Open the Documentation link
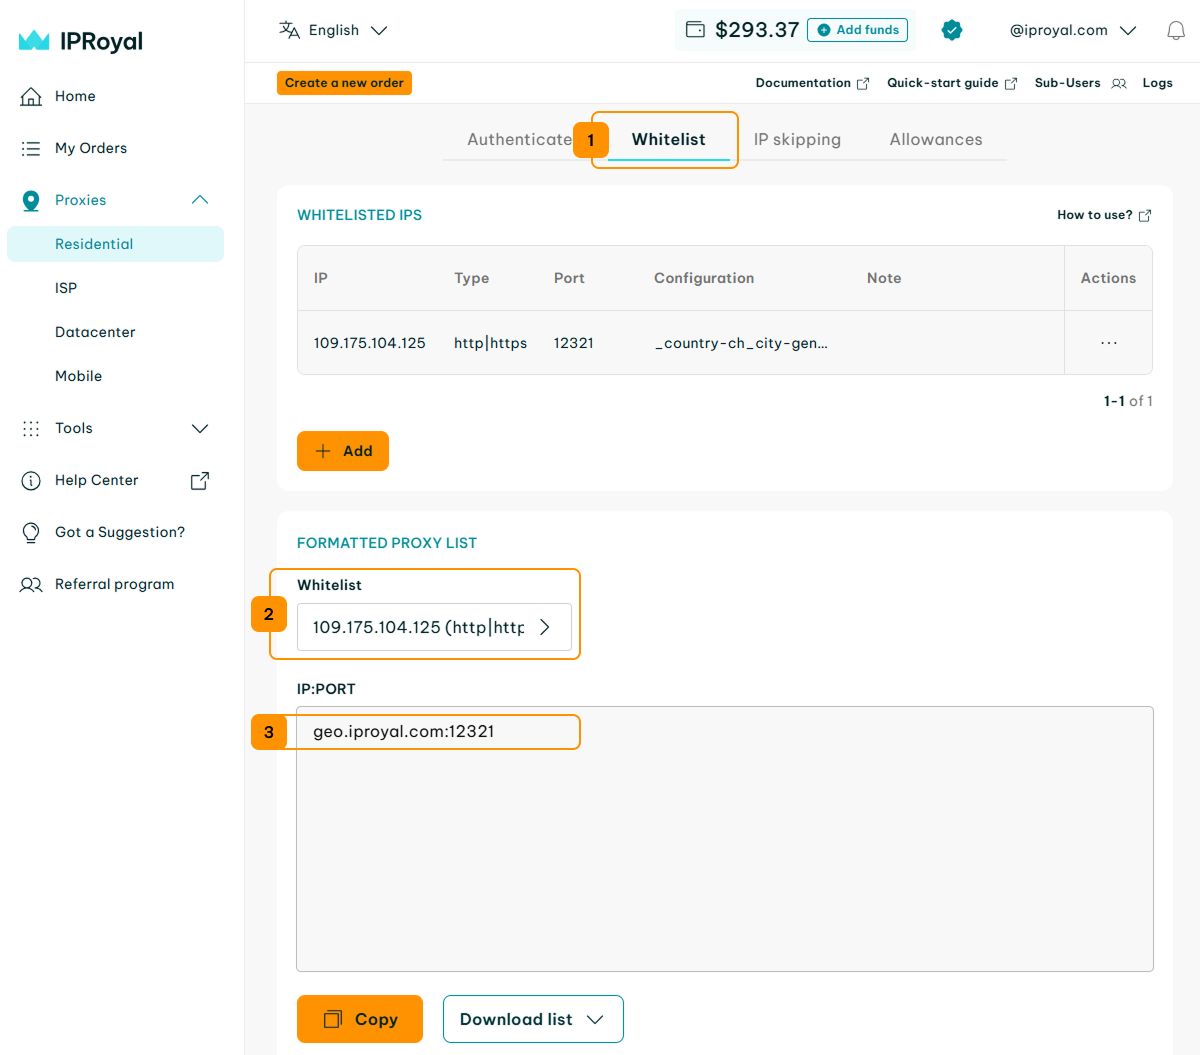Image resolution: width=1200 pixels, height=1055 pixels. tap(803, 83)
